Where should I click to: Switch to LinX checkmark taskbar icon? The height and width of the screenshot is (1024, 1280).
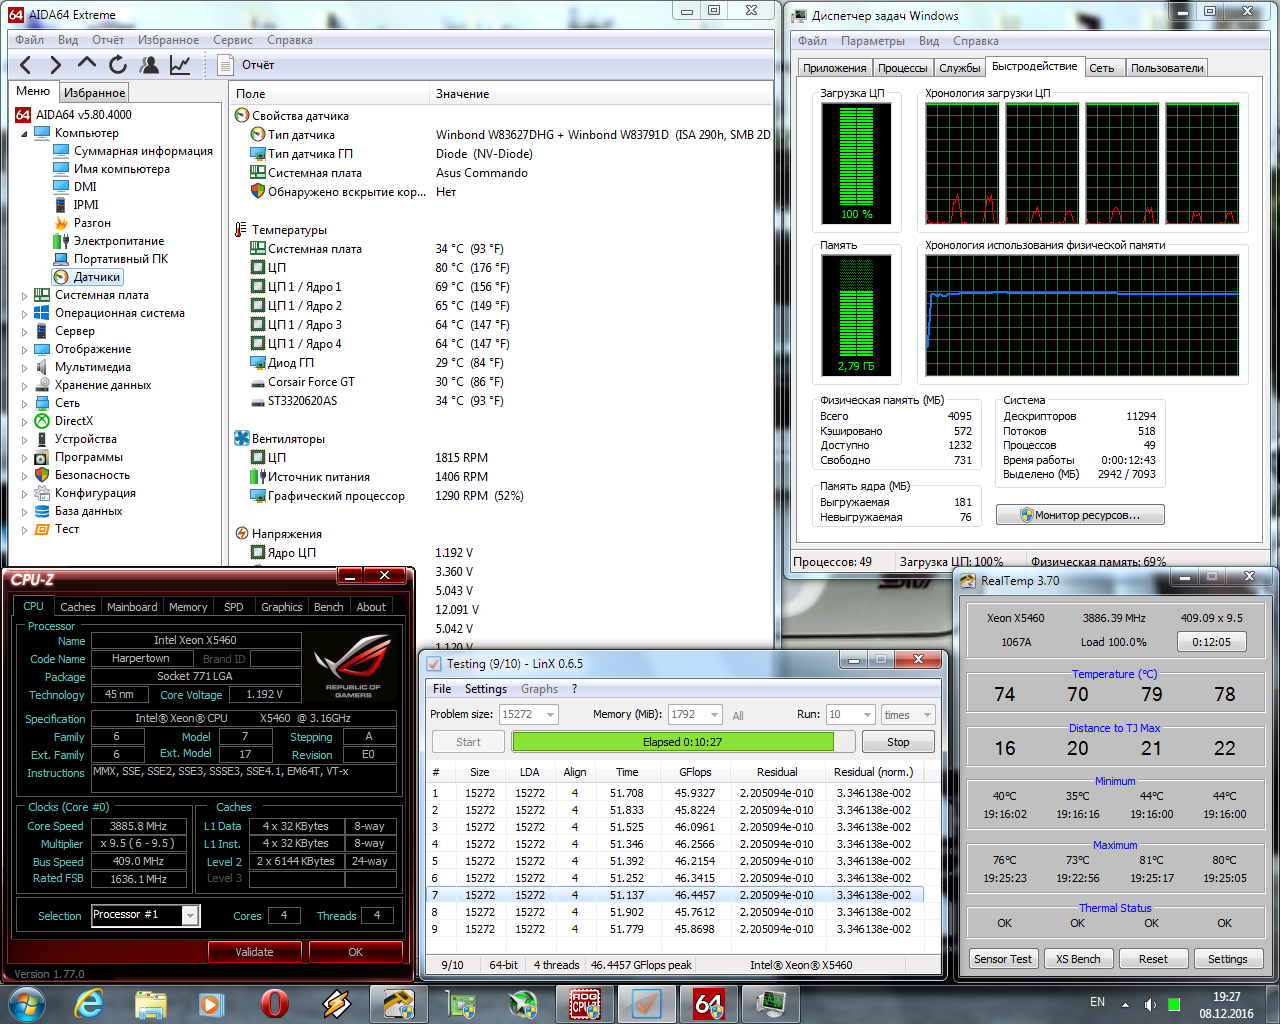click(646, 1003)
